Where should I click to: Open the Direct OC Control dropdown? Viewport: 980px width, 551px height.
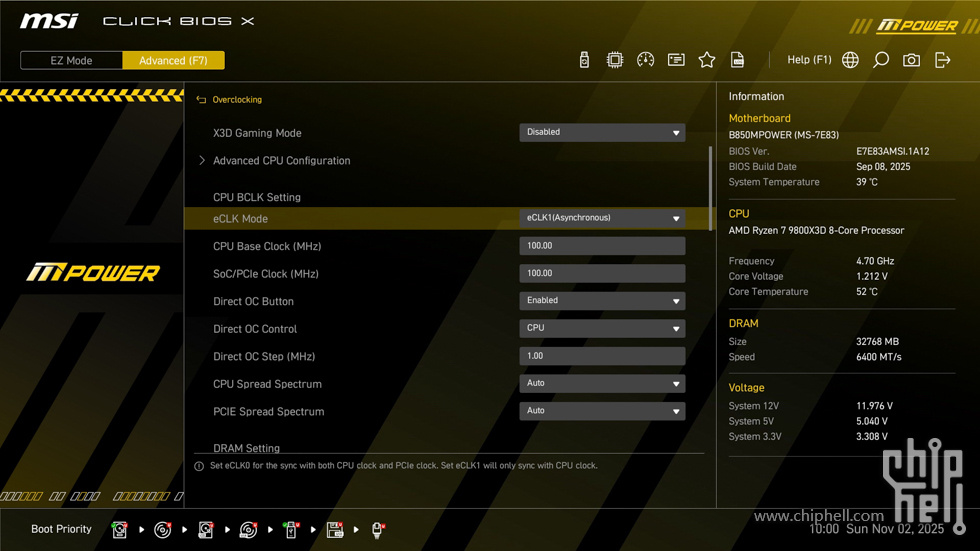click(x=602, y=328)
